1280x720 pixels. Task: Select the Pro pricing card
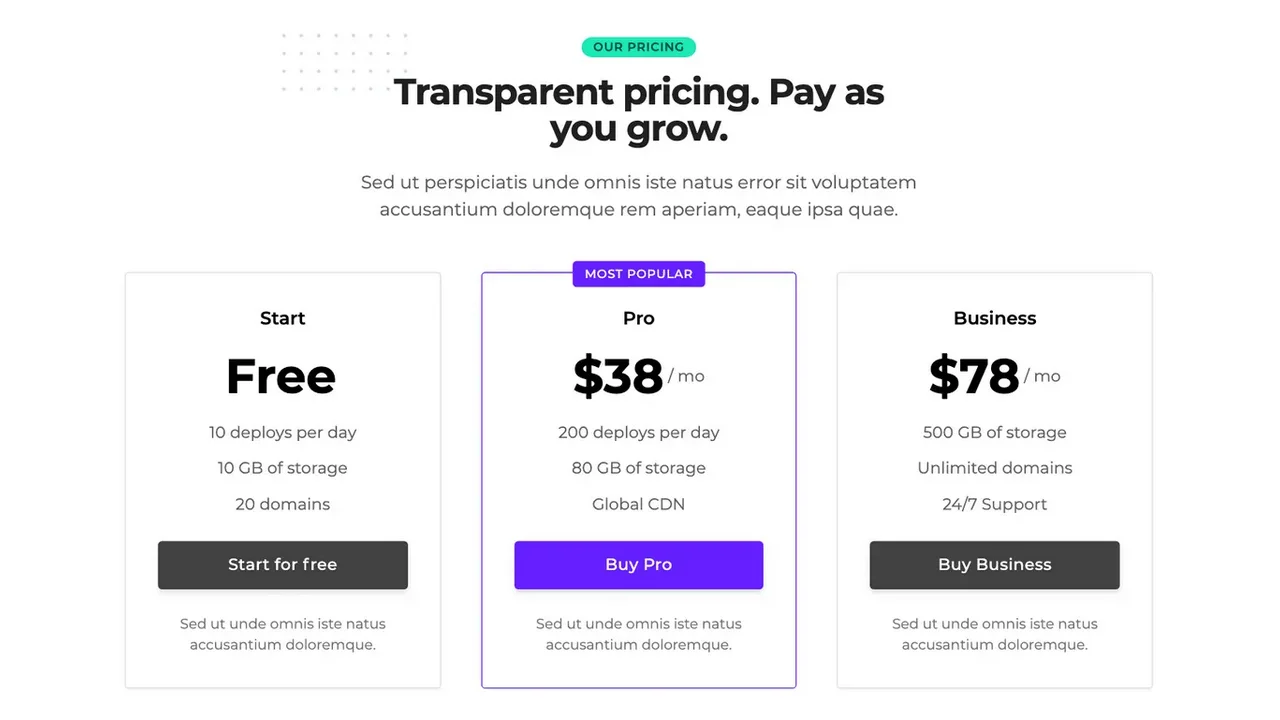point(638,478)
